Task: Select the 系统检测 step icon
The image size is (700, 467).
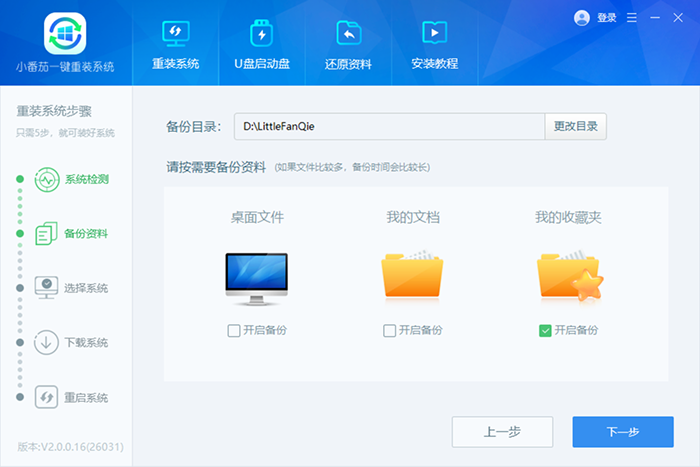Action: 47,180
